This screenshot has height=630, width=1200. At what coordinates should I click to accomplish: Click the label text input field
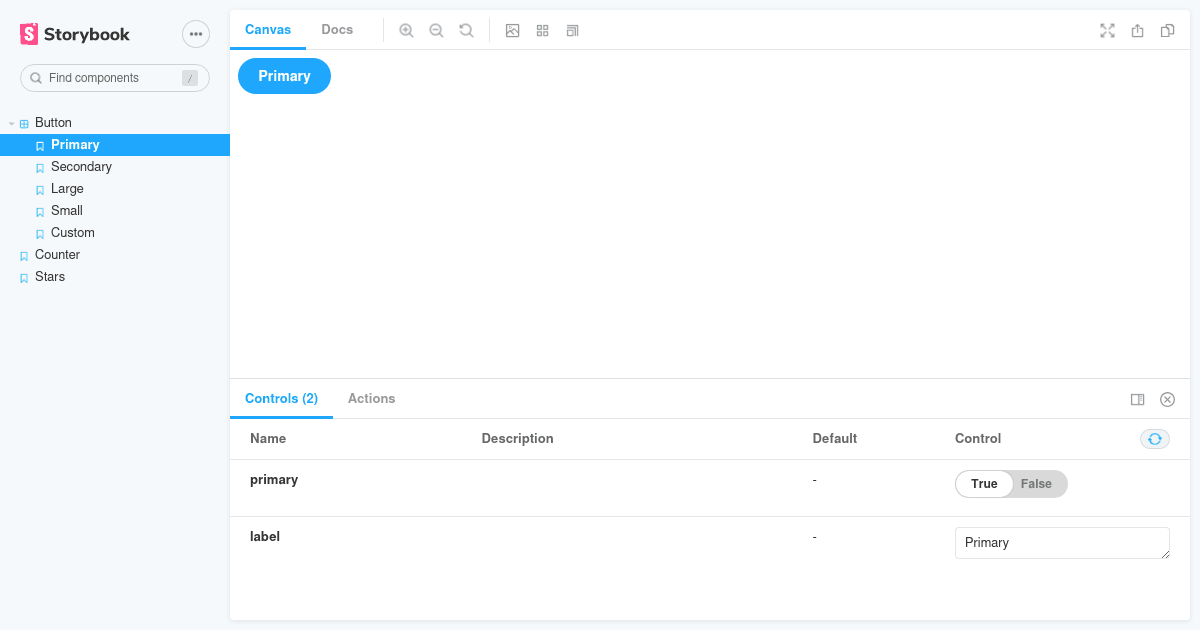(x=1062, y=542)
